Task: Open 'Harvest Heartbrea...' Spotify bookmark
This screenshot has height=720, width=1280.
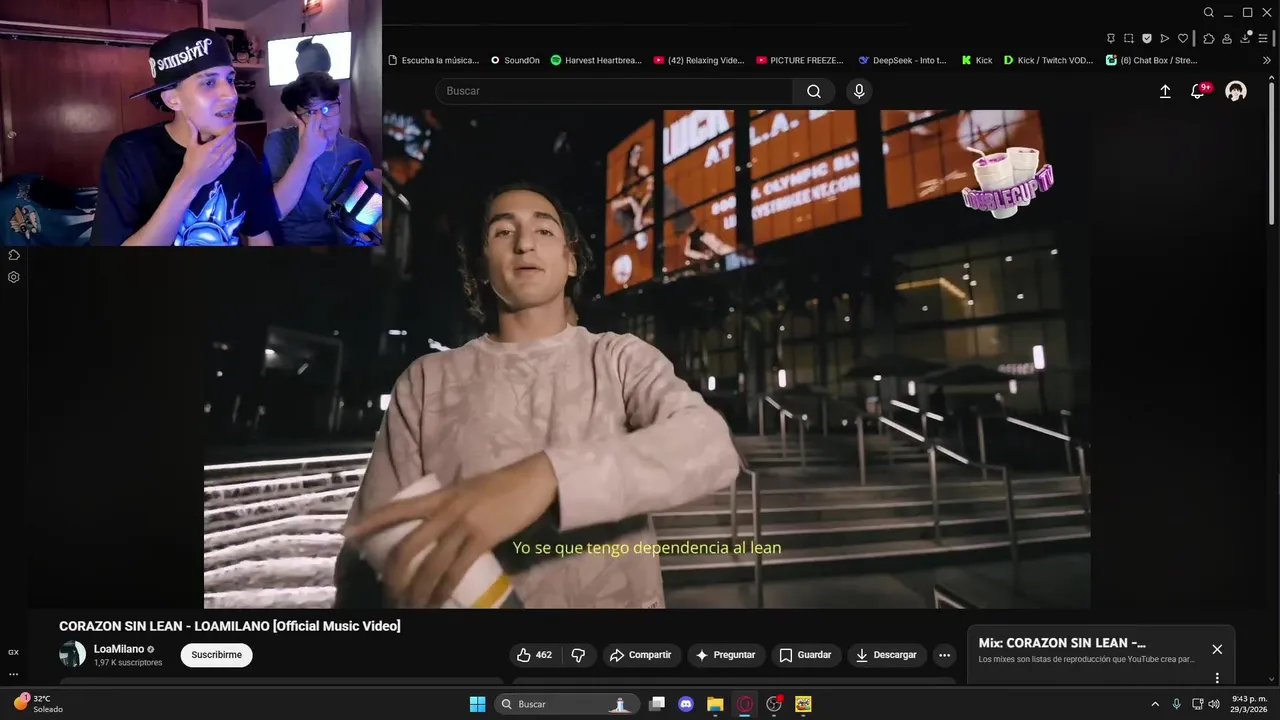Action: pos(596,60)
